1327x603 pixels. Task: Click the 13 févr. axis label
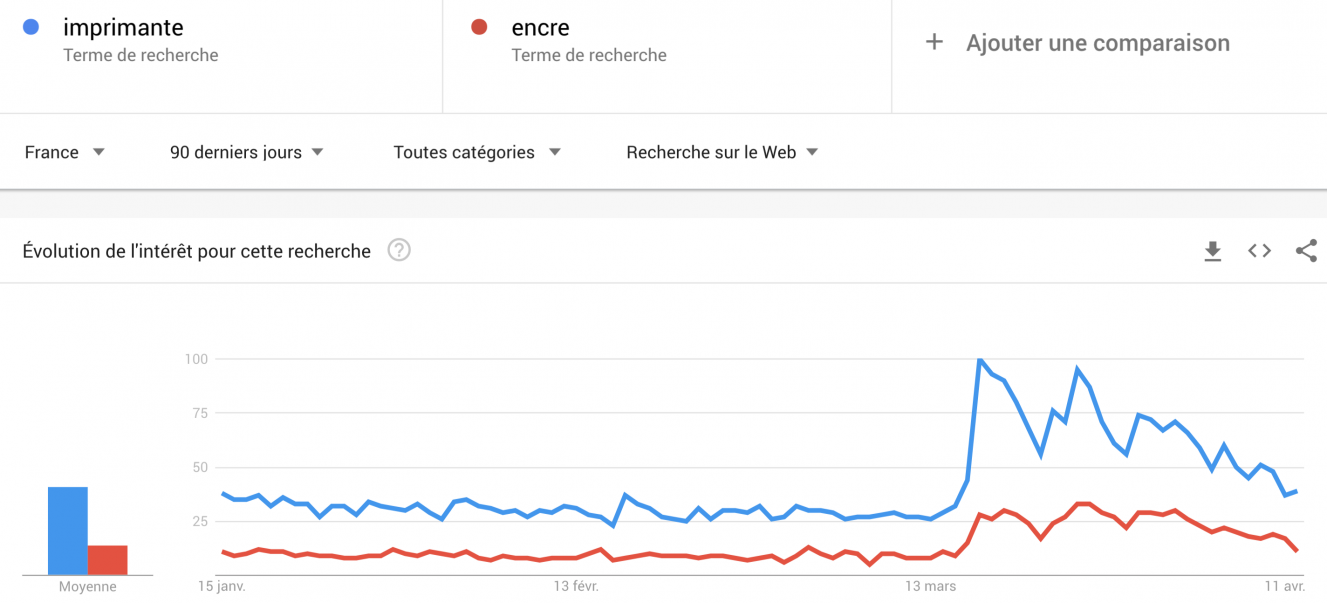[575, 586]
